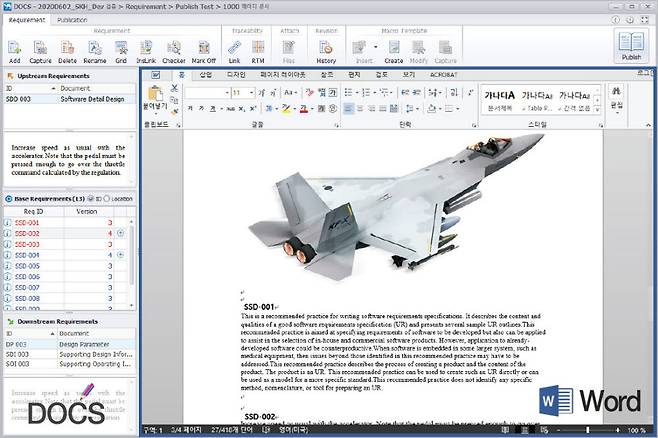Run the Checker tool

(174, 48)
